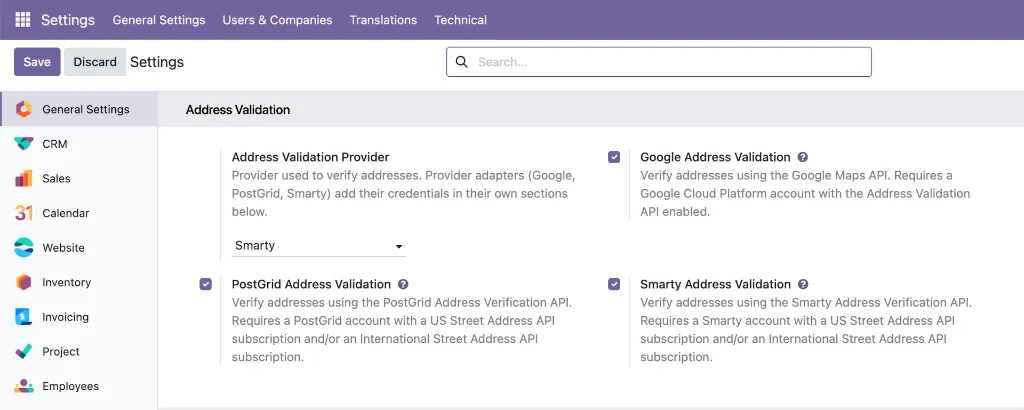Viewport: 1024px width, 410px height.
Task: Select Invoicing in the sidebar
Action: click(x=79, y=317)
